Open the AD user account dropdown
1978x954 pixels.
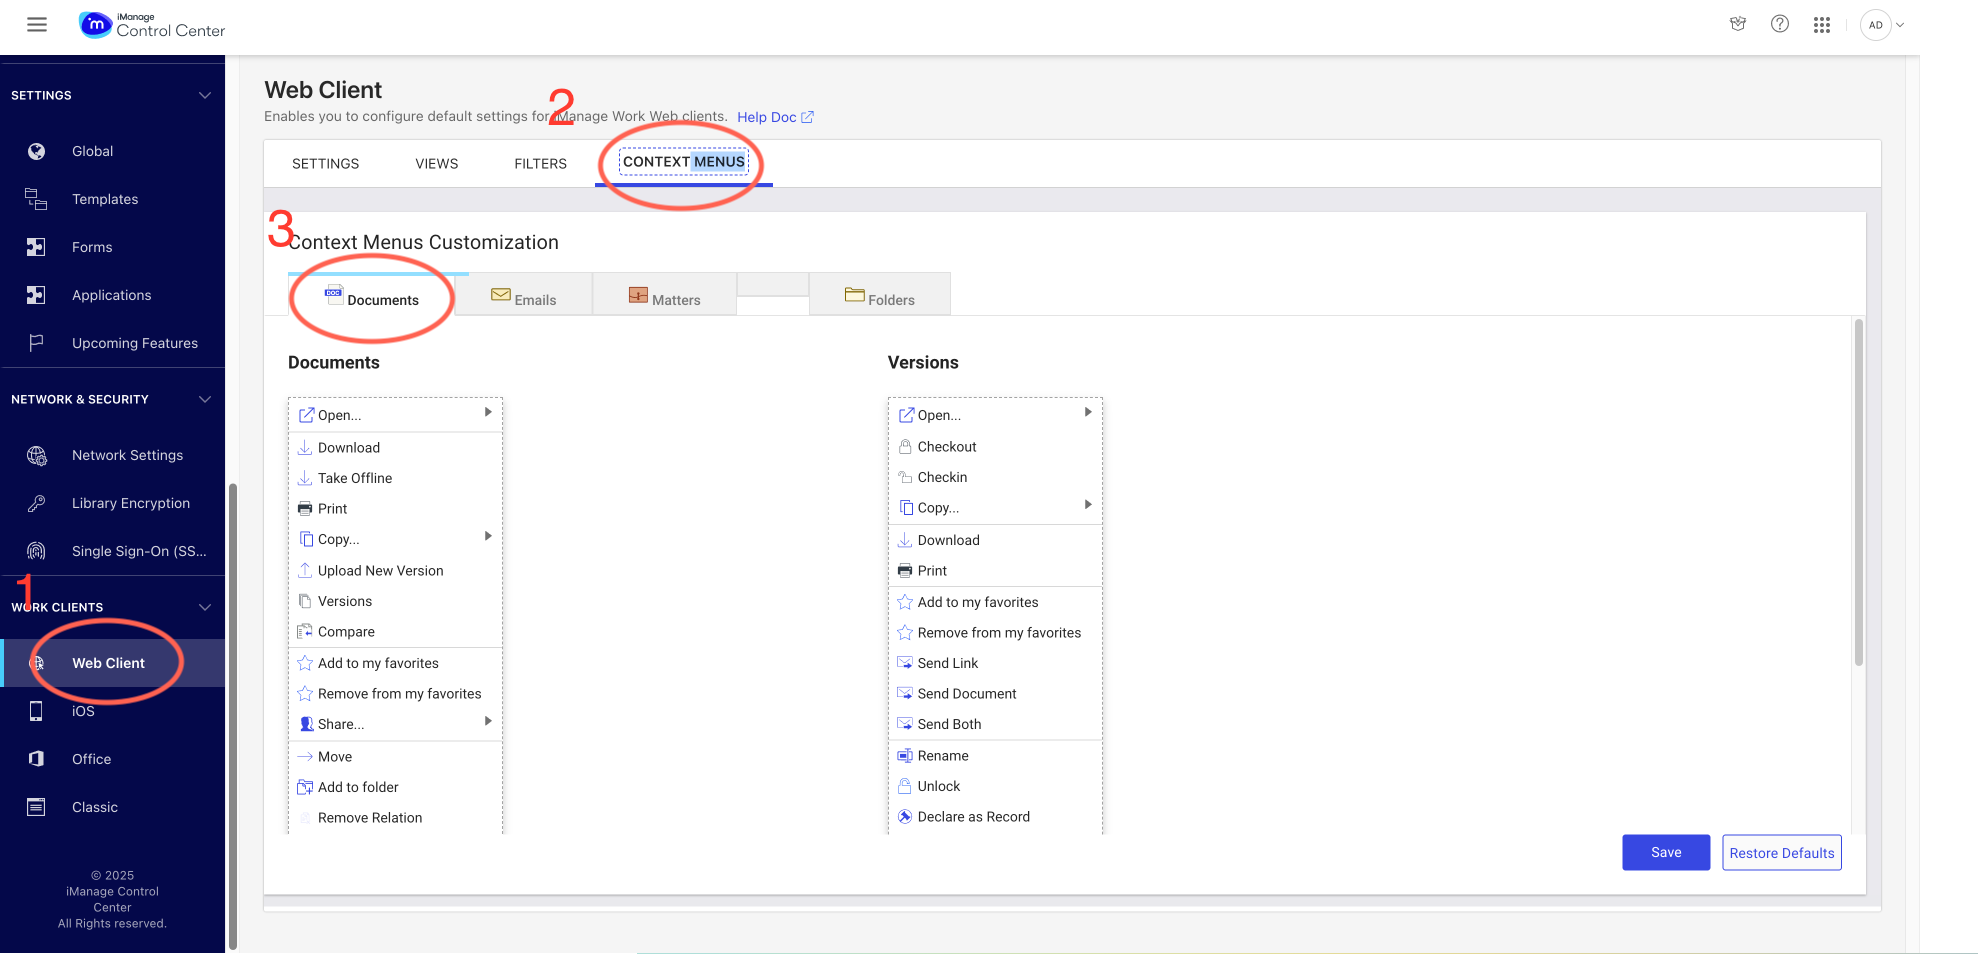(x=1882, y=25)
